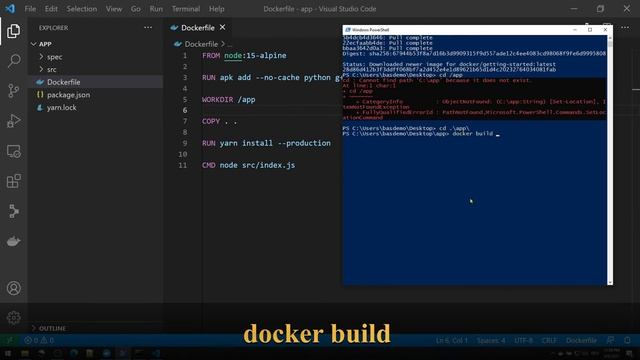Click PowerShell window title bar icon

348,30
